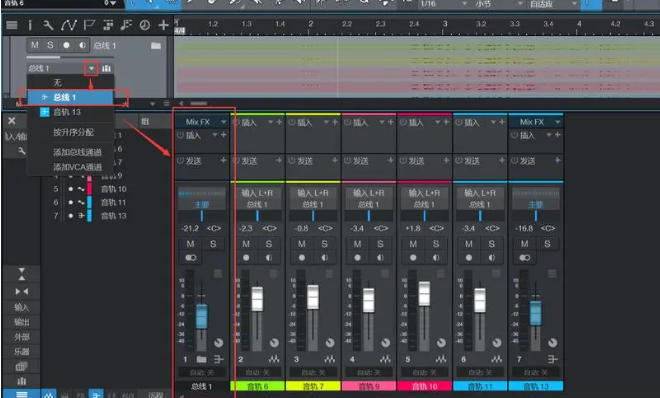Close the mixer console with X icon
660x398 pixels.
[11, 121]
